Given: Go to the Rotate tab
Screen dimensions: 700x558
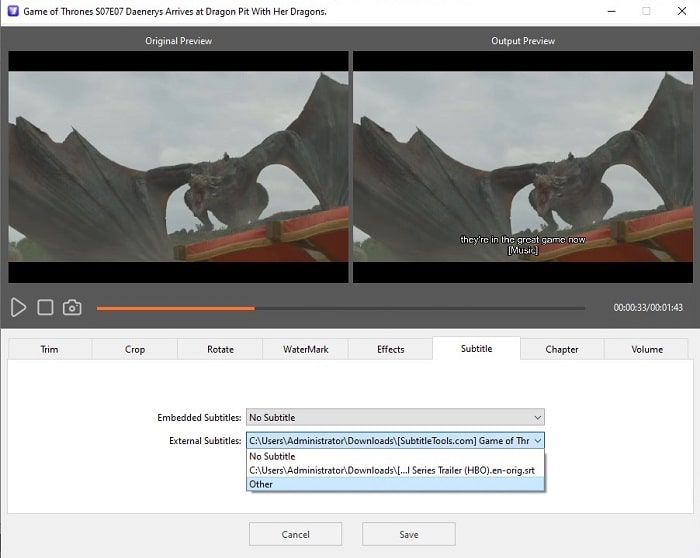Looking at the screenshot, I should pyautogui.click(x=220, y=349).
